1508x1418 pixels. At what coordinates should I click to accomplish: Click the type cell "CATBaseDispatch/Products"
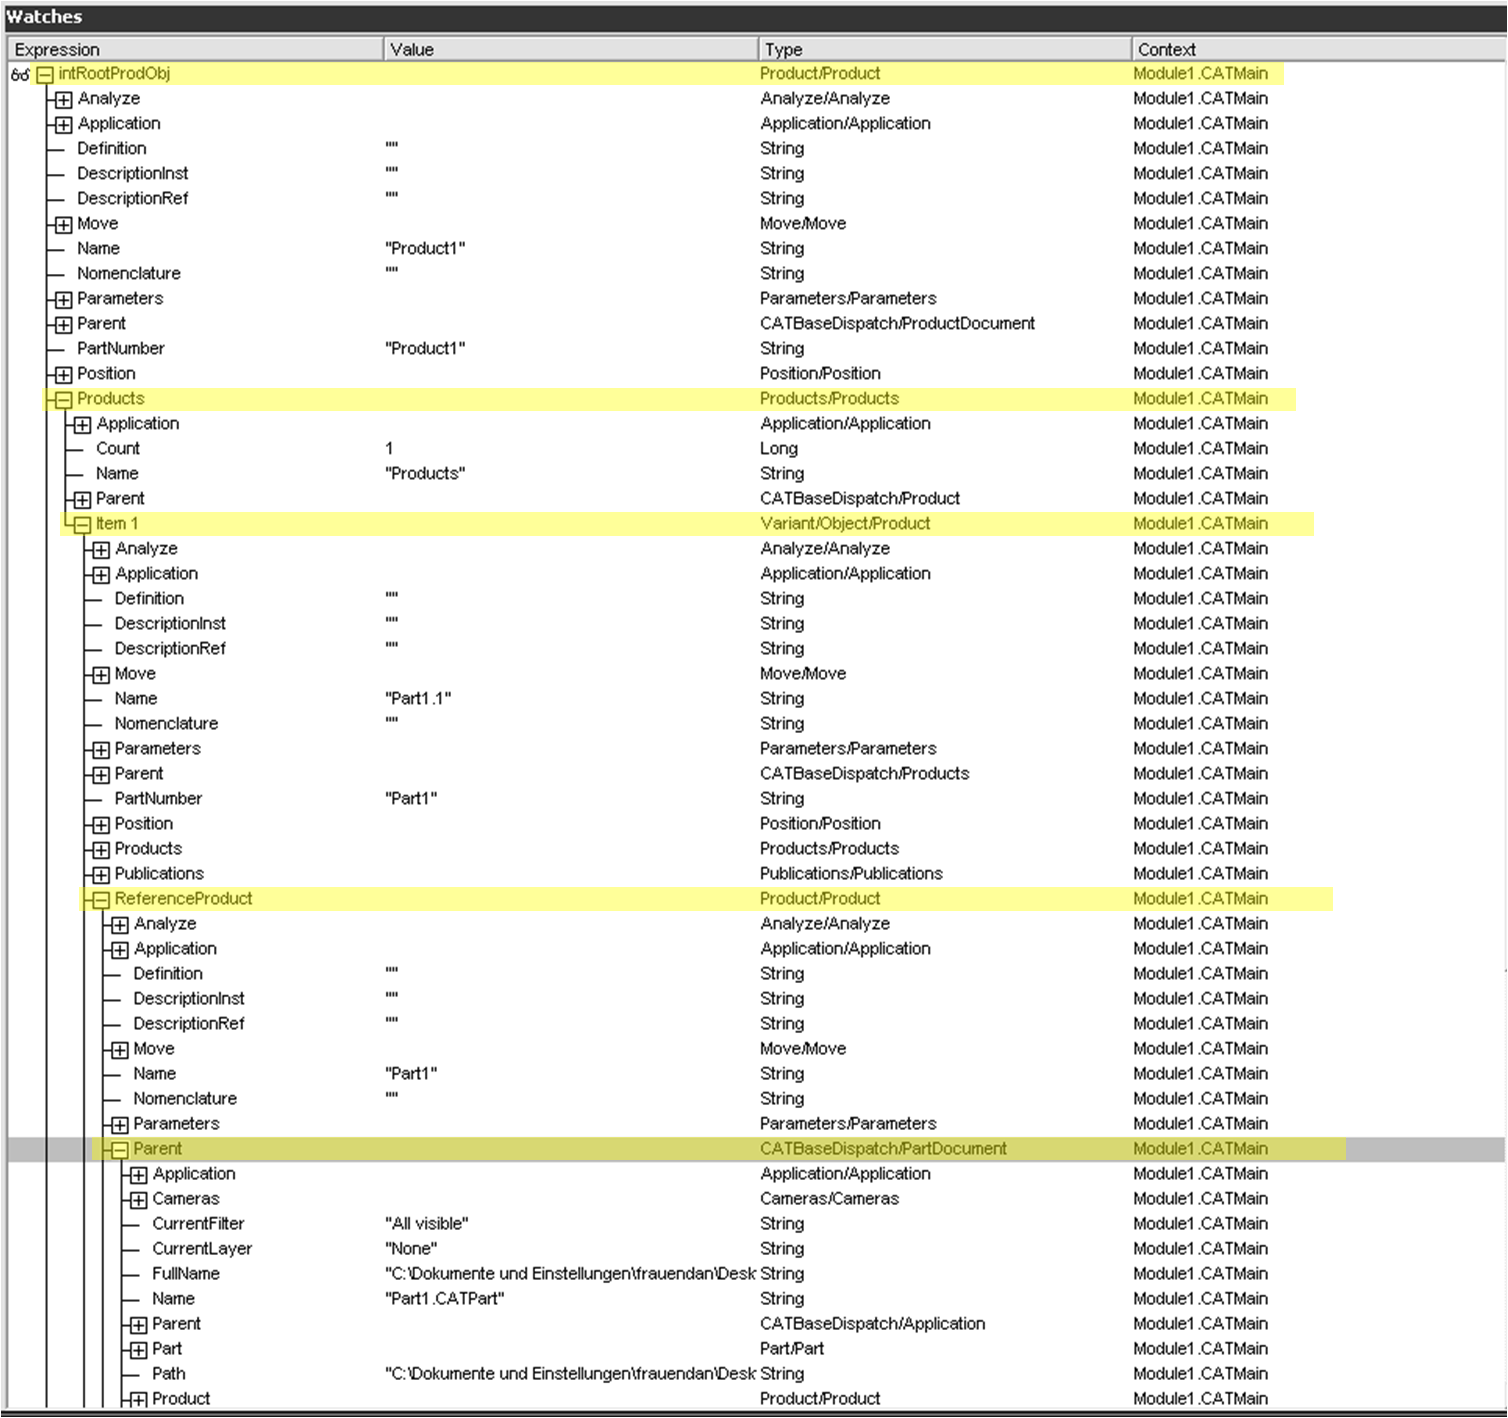(865, 773)
